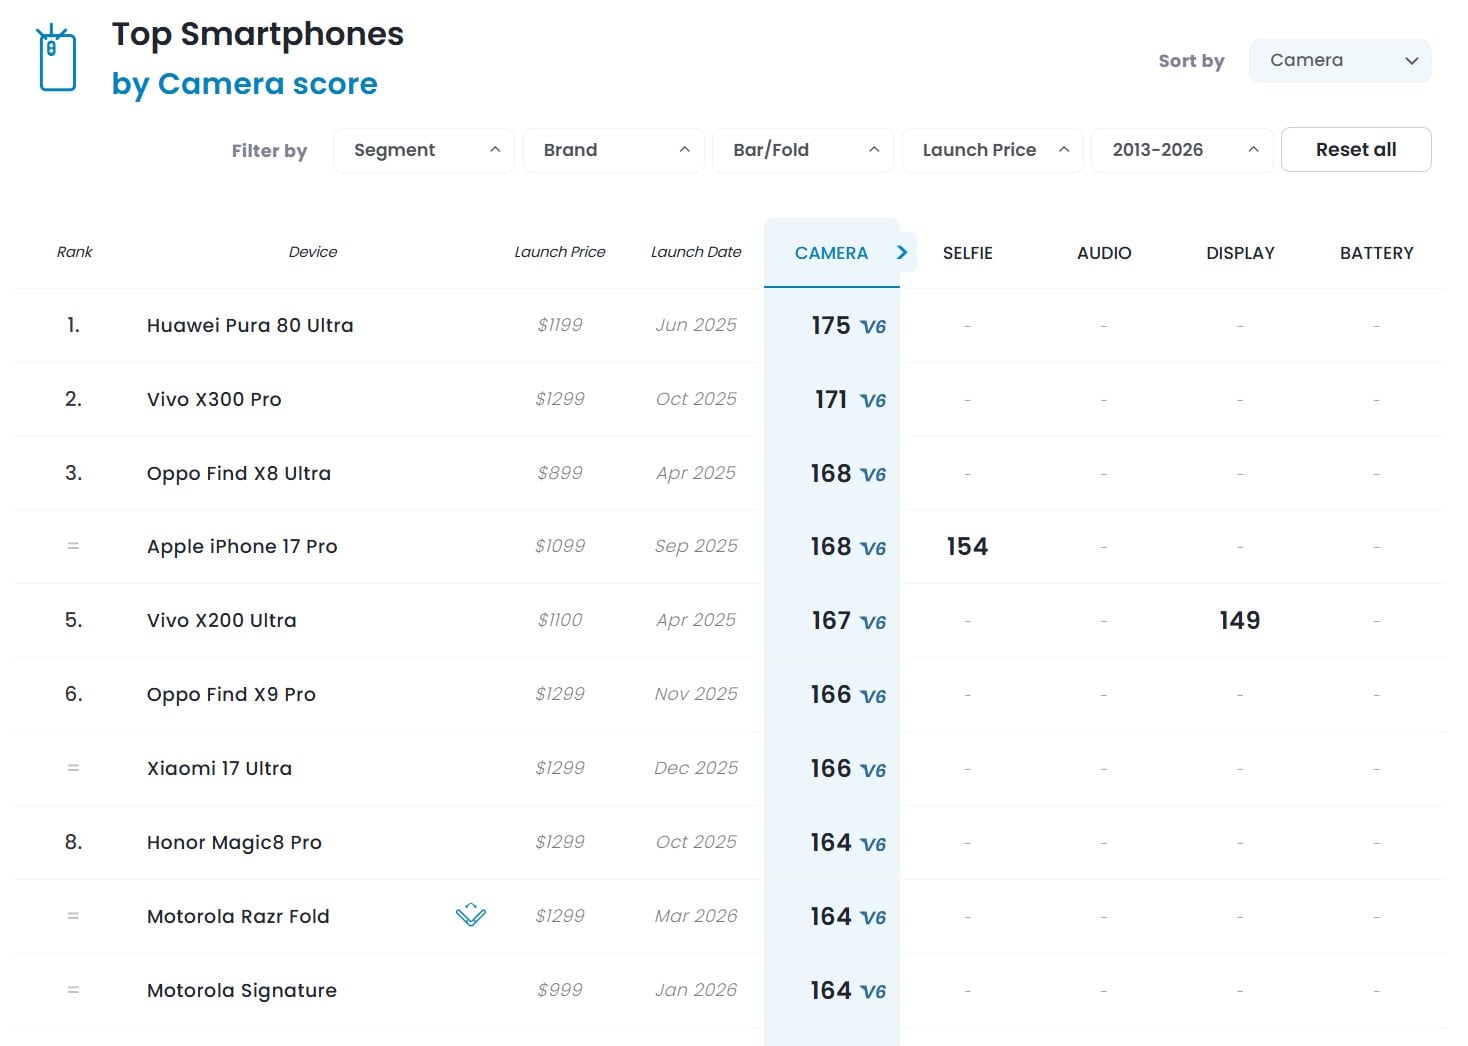Click the foldable icon beside Motorola Razr Fold
The image size is (1468, 1046).
pyautogui.click(x=470, y=915)
